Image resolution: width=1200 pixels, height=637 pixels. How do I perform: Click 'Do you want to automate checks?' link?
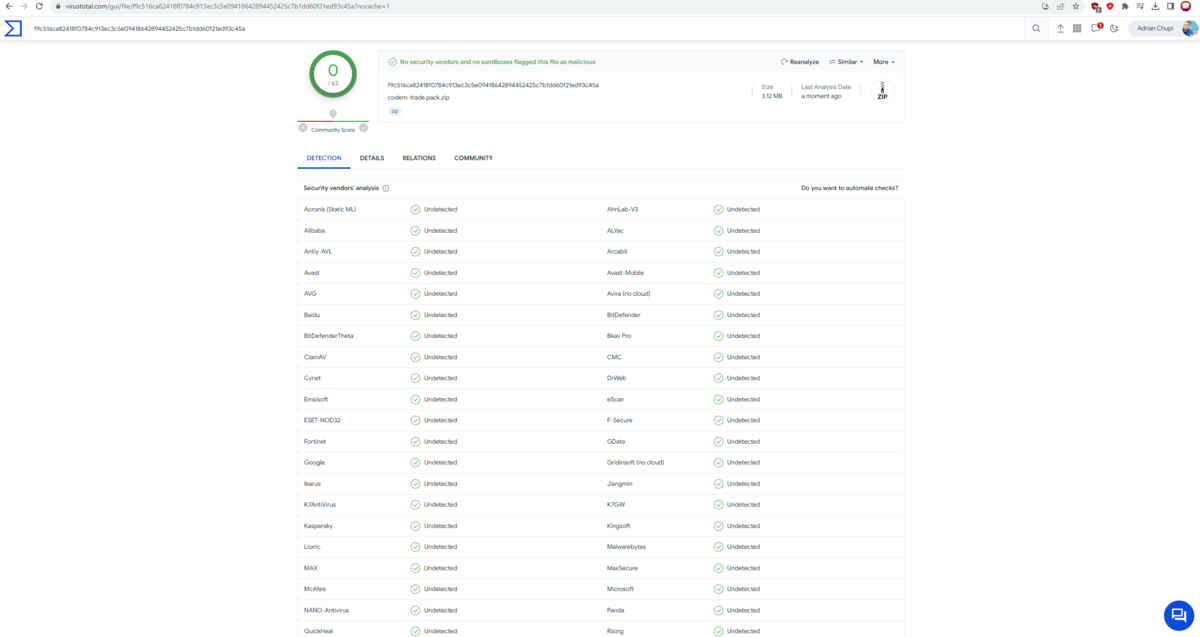pyautogui.click(x=849, y=188)
